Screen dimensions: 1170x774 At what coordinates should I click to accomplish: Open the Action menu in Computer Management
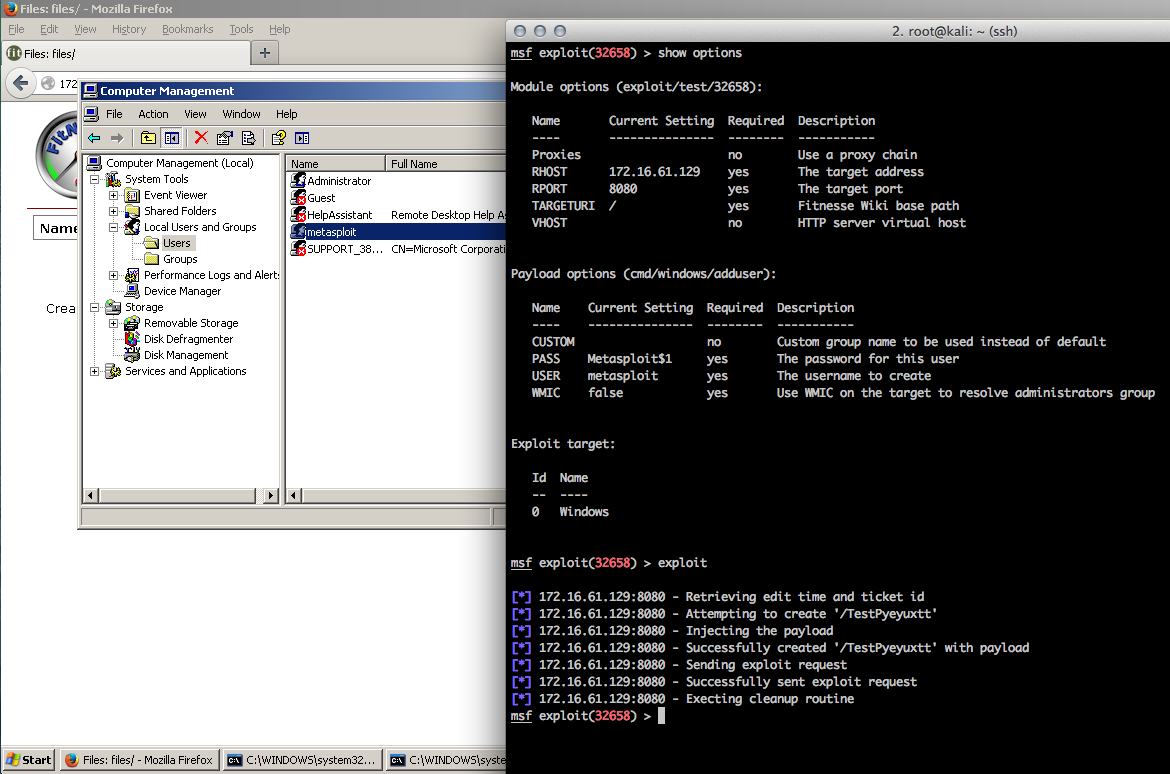point(153,114)
